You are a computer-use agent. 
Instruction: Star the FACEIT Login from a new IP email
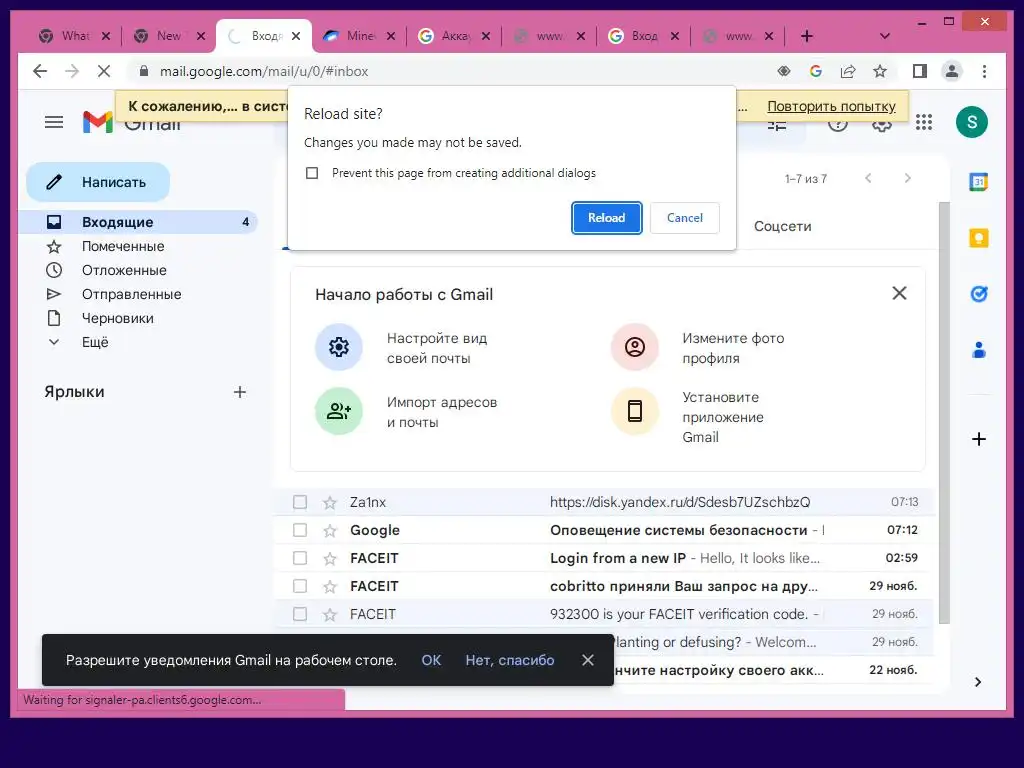click(330, 558)
